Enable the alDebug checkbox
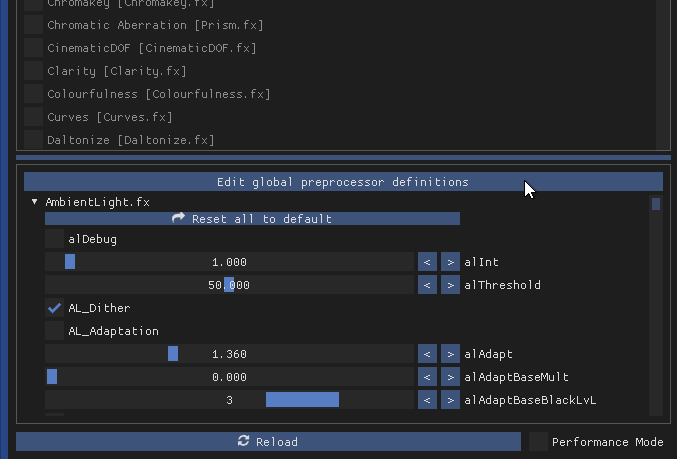 pos(55,239)
